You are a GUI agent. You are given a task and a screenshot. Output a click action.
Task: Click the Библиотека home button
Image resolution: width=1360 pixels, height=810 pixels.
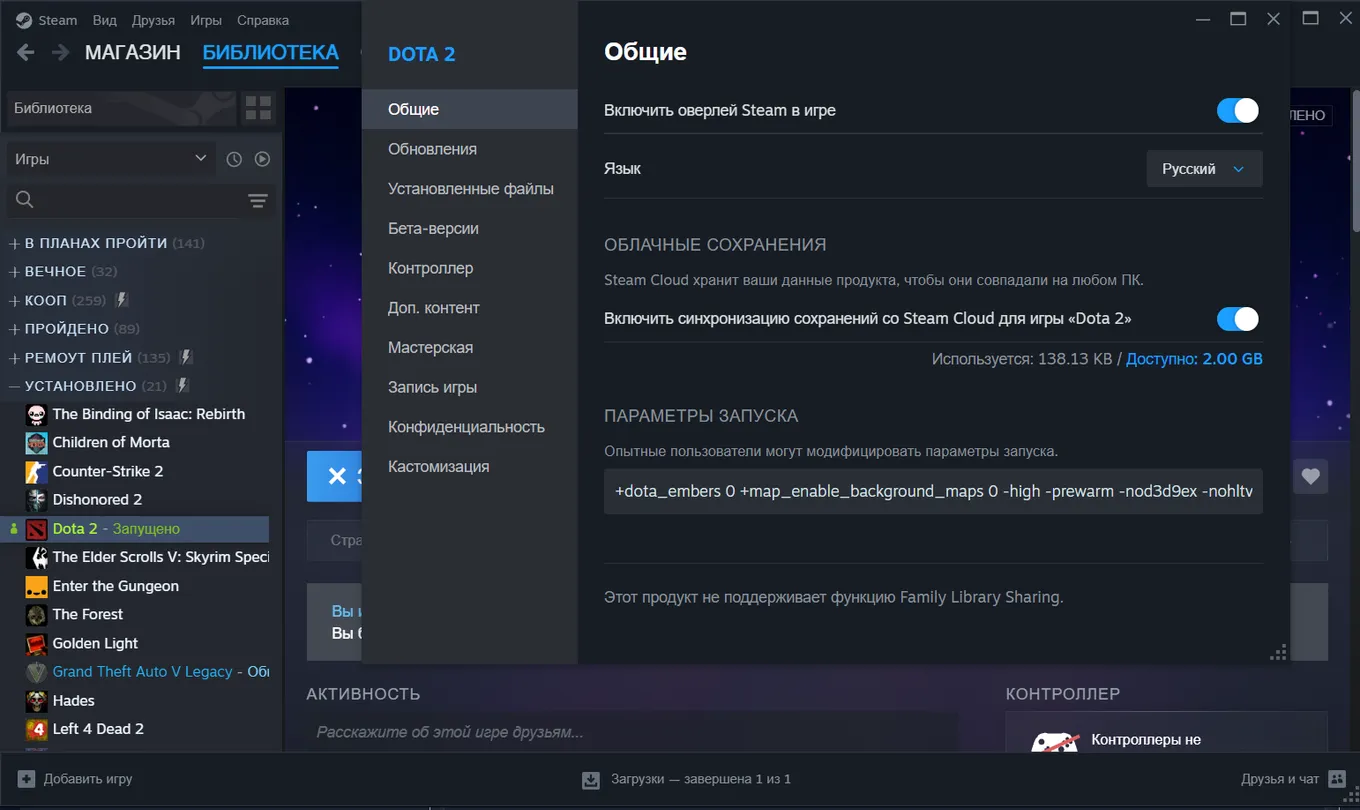pyautogui.click(x=121, y=108)
